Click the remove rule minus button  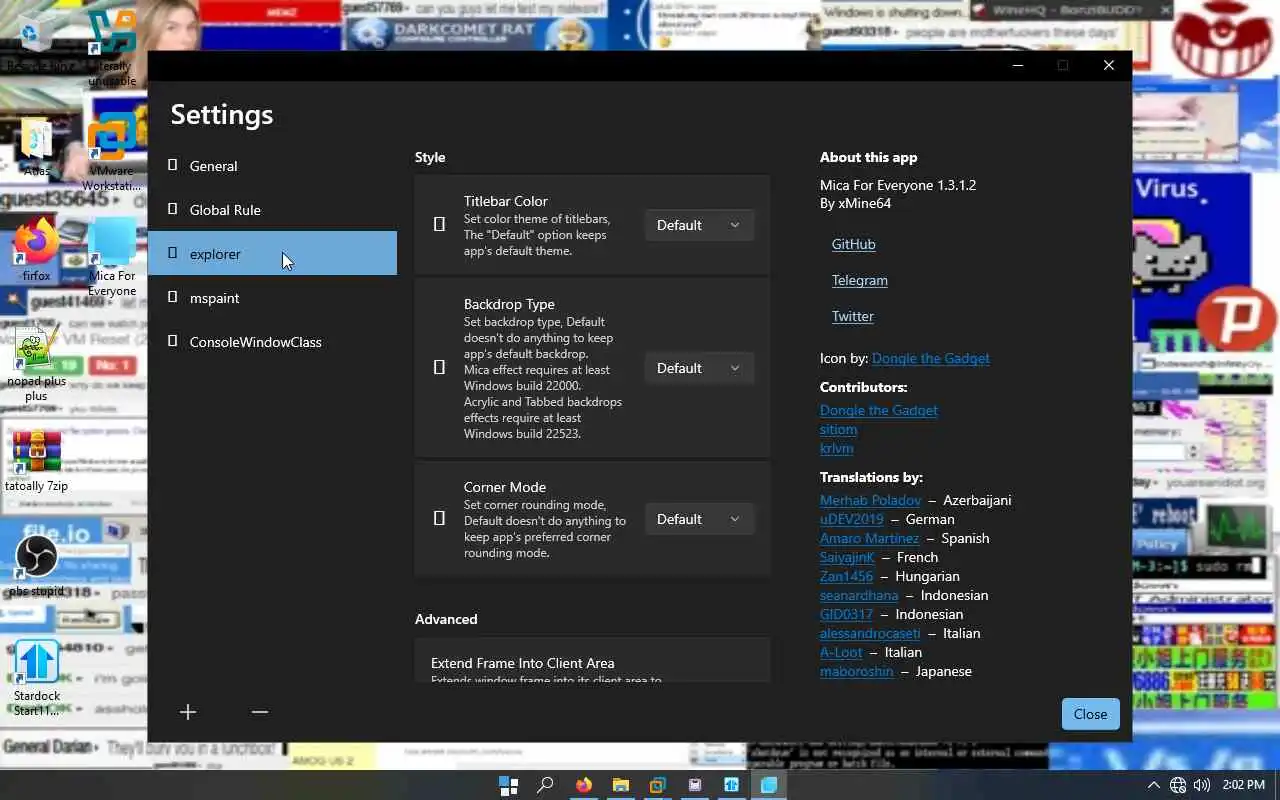(260, 712)
